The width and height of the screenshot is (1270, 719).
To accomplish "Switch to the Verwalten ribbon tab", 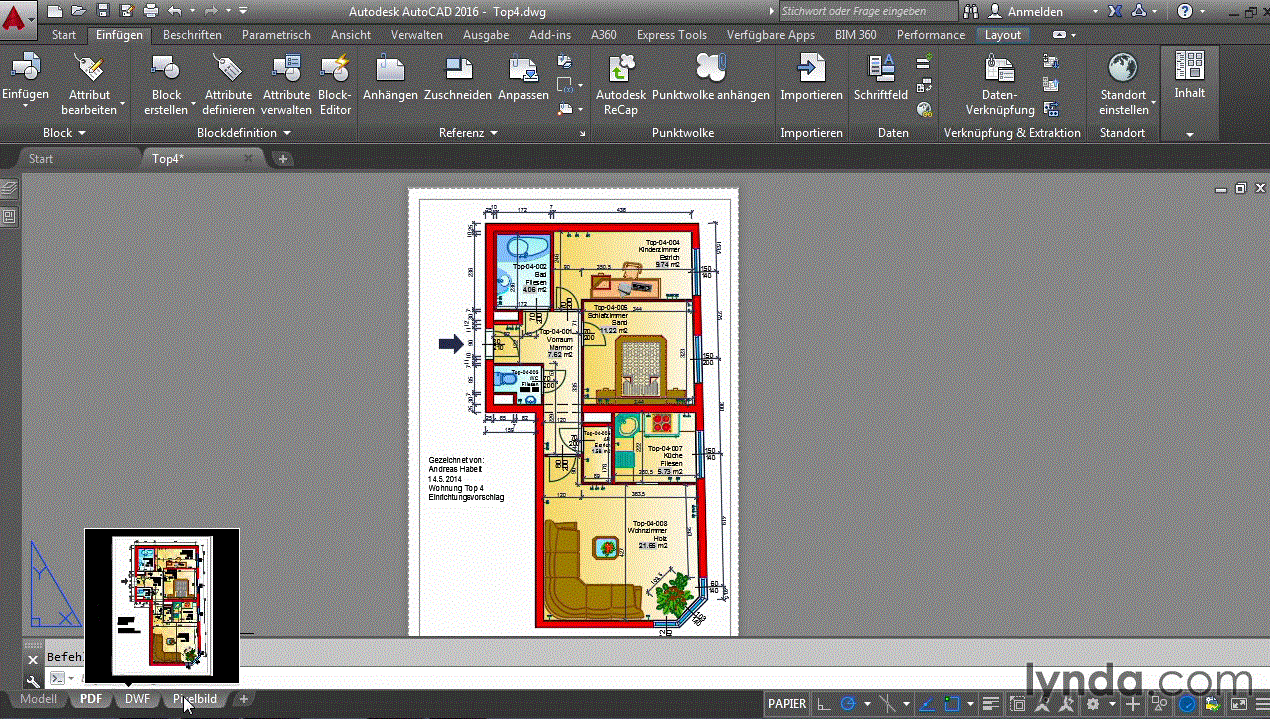I will click(417, 35).
